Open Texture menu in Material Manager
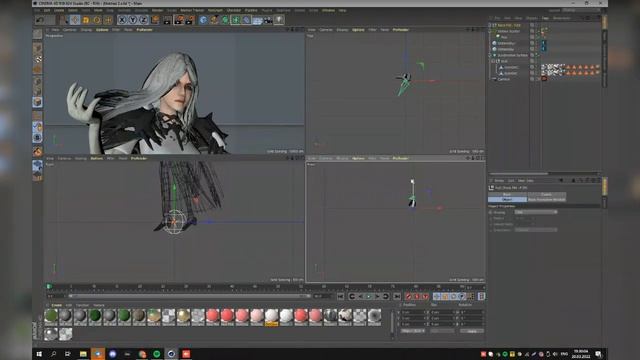The height and width of the screenshot is (360, 640). [99, 305]
